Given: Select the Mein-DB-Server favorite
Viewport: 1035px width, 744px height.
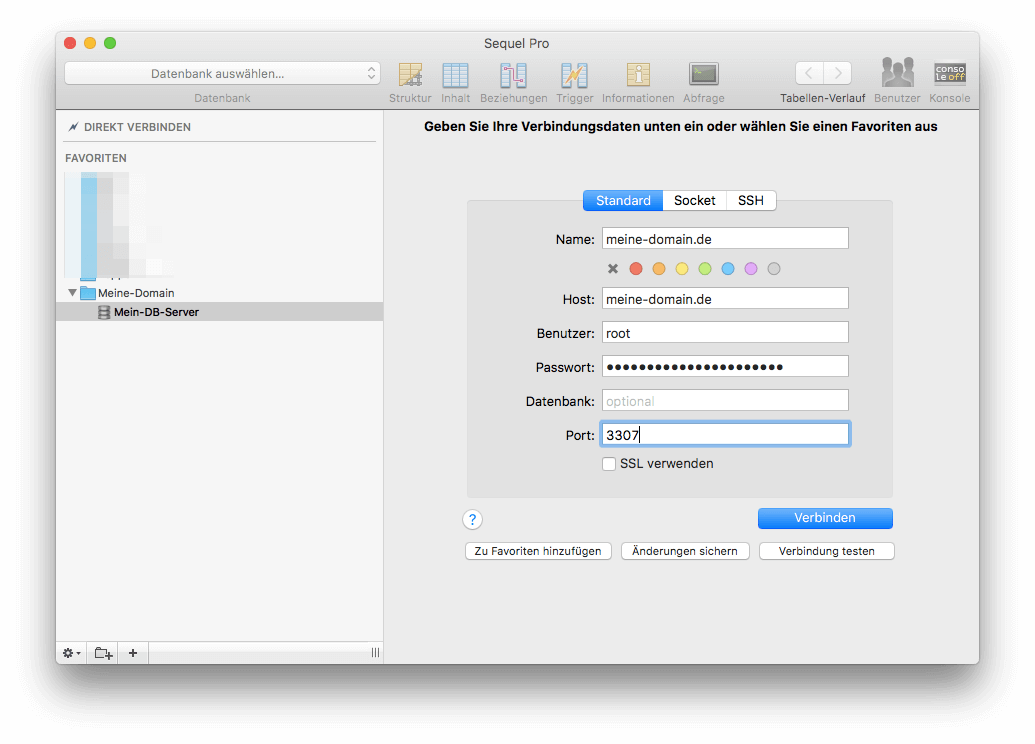Looking at the screenshot, I should click(x=219, y=312).
